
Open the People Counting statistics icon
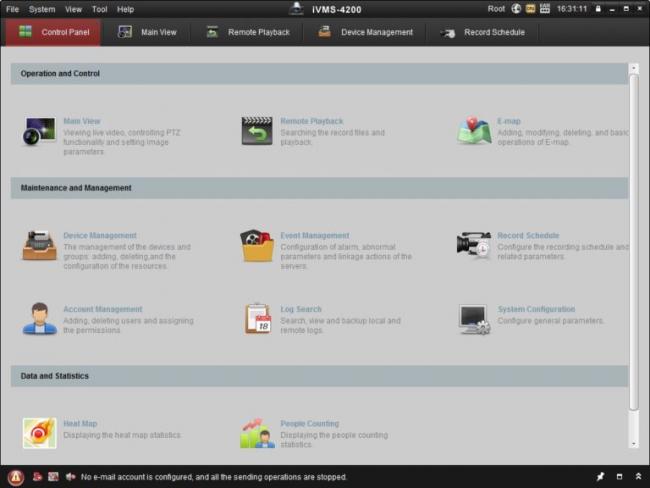tap(257, 433)
